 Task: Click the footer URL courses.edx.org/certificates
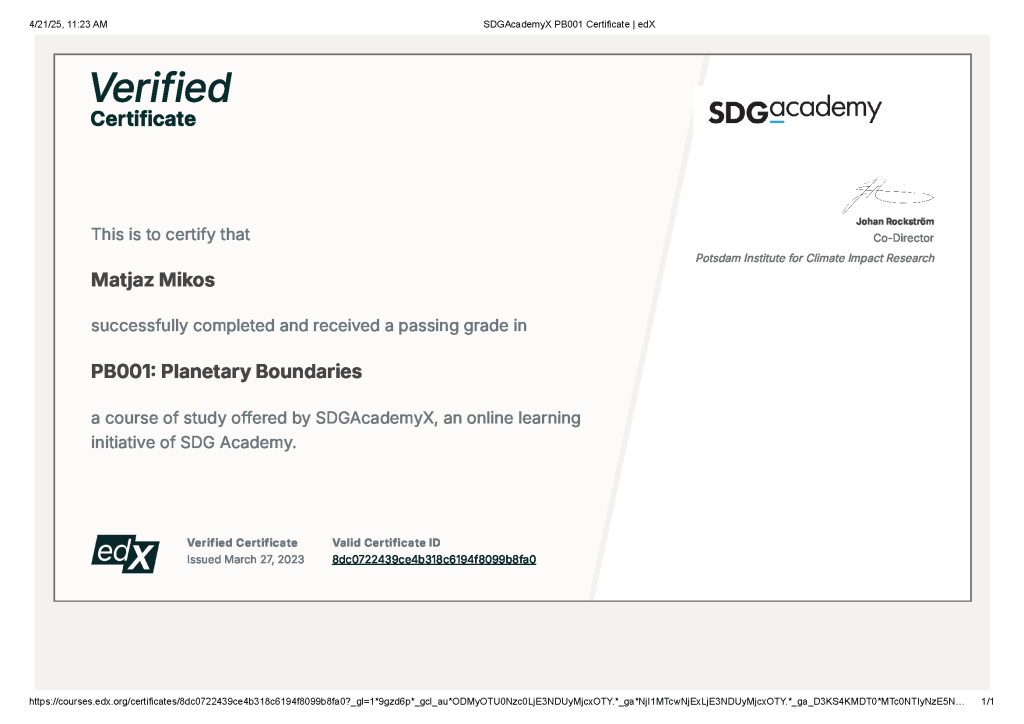pos(496,702)
